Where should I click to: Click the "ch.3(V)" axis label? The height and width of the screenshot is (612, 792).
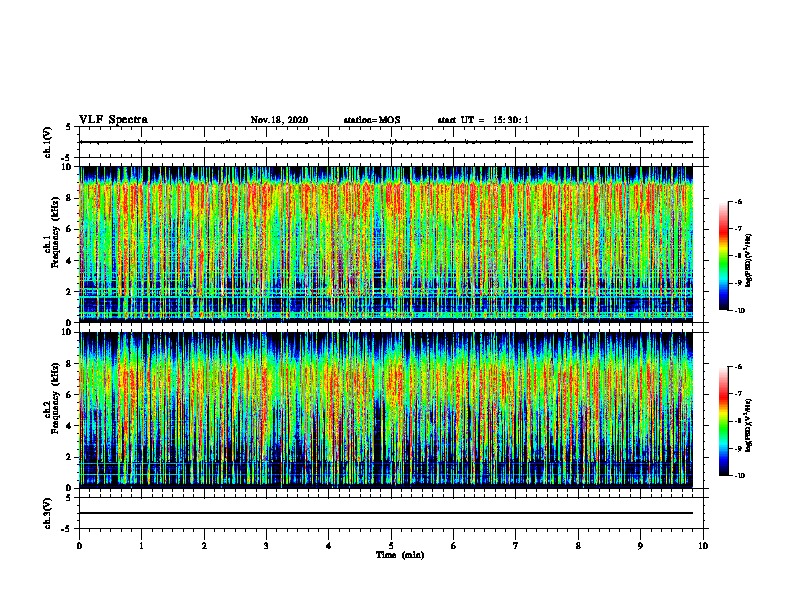[48, 513]
